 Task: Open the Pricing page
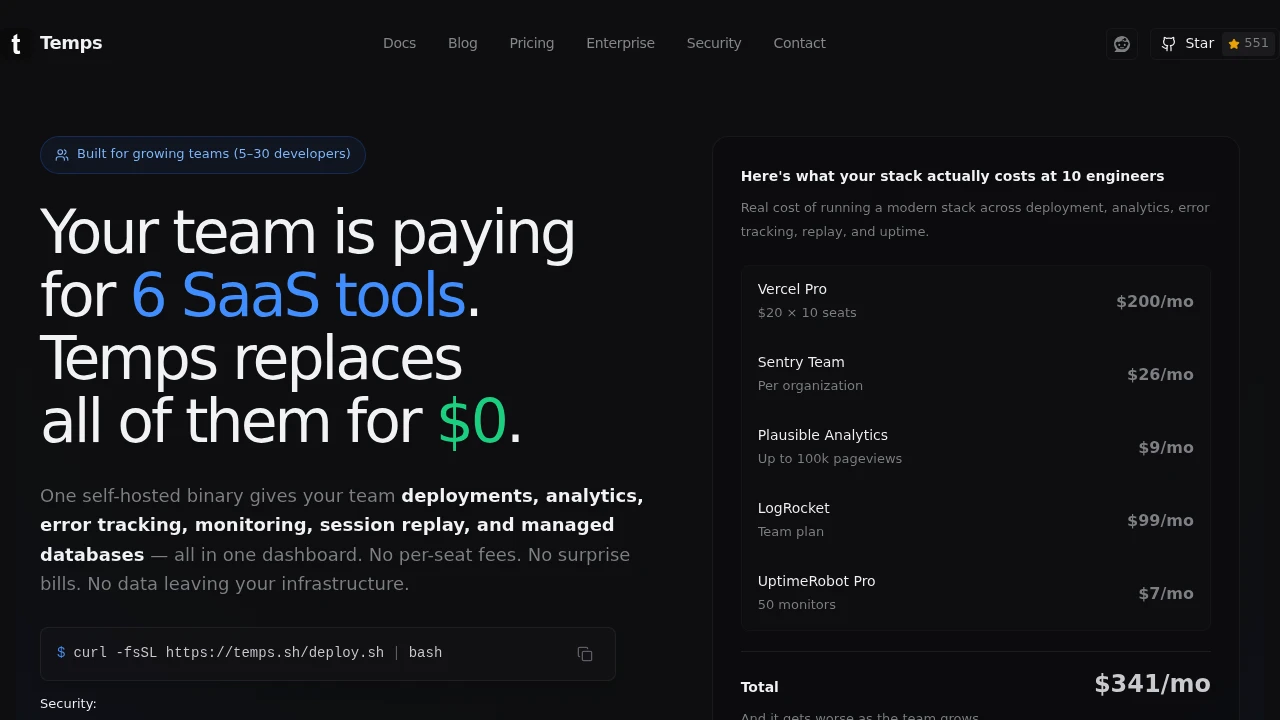(532, 43)
